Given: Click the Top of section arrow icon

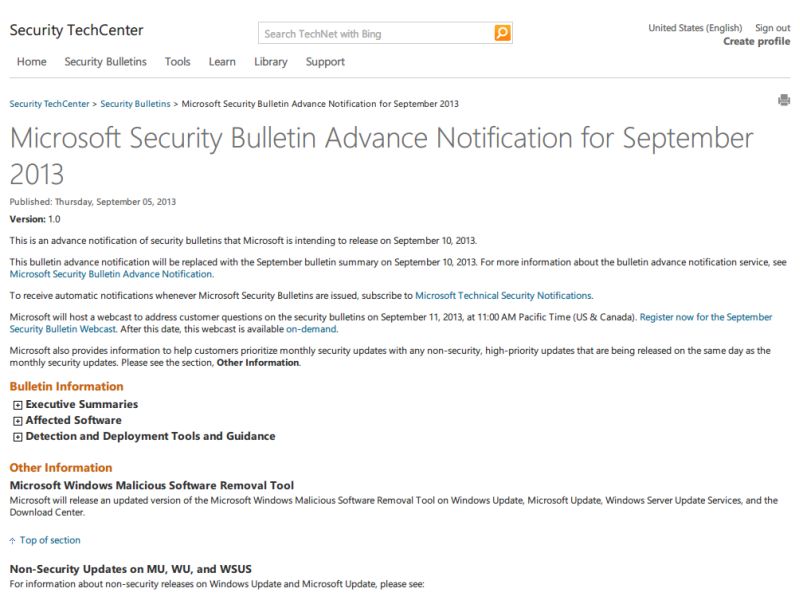Looking at the screenshot, I should pos(12,541).
